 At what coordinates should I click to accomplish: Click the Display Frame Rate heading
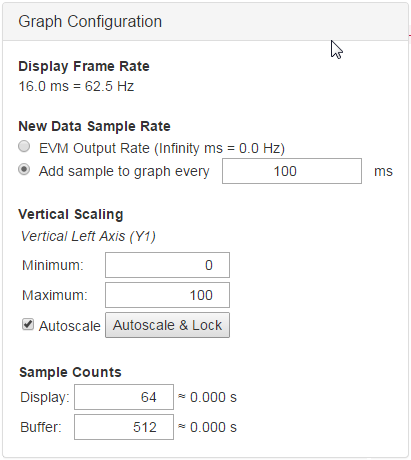(84, 66)
